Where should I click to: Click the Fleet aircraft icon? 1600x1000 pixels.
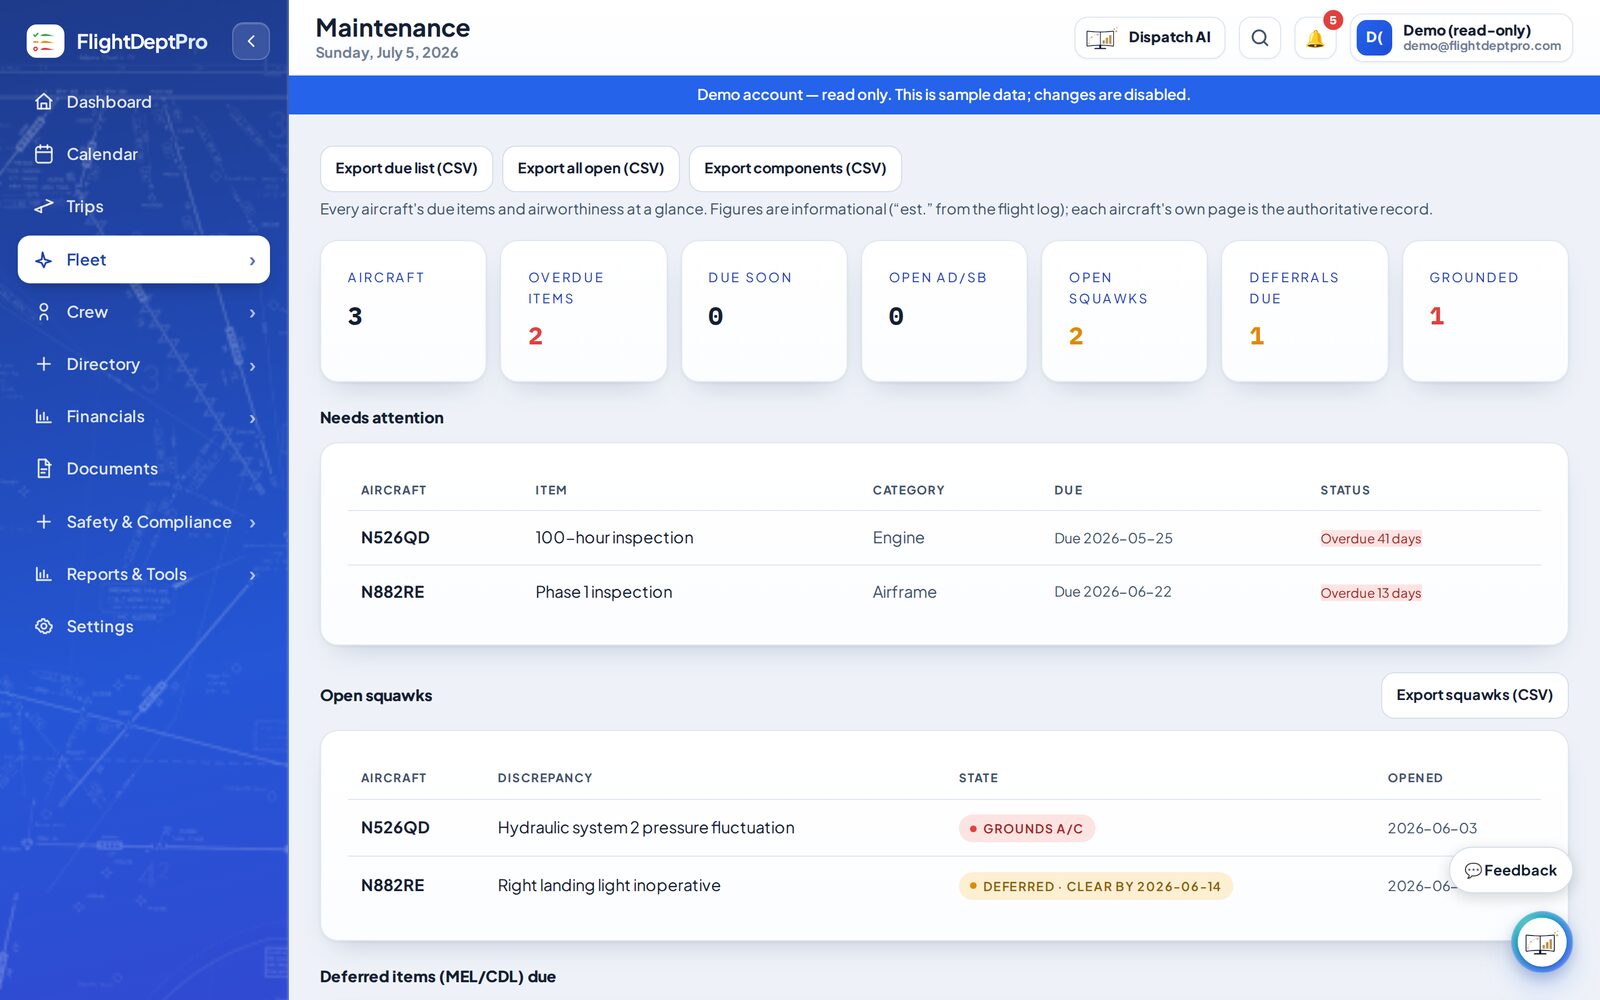coord(43,260)
